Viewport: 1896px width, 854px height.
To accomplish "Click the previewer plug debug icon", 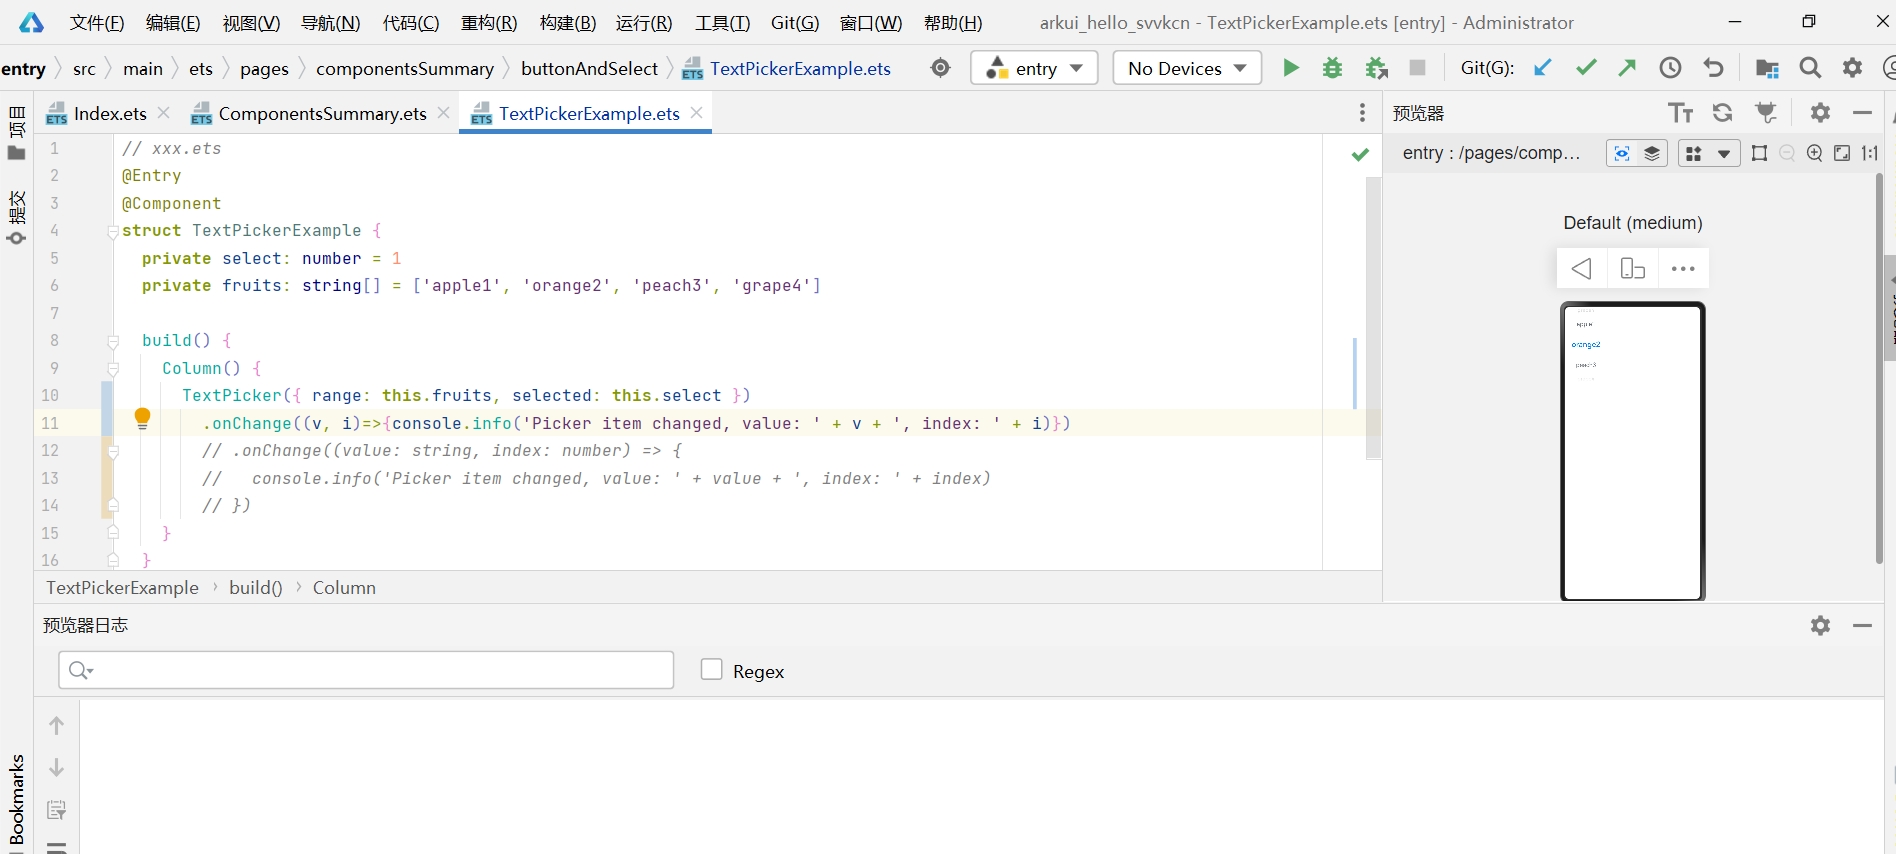I will [x=1767, y=113].
